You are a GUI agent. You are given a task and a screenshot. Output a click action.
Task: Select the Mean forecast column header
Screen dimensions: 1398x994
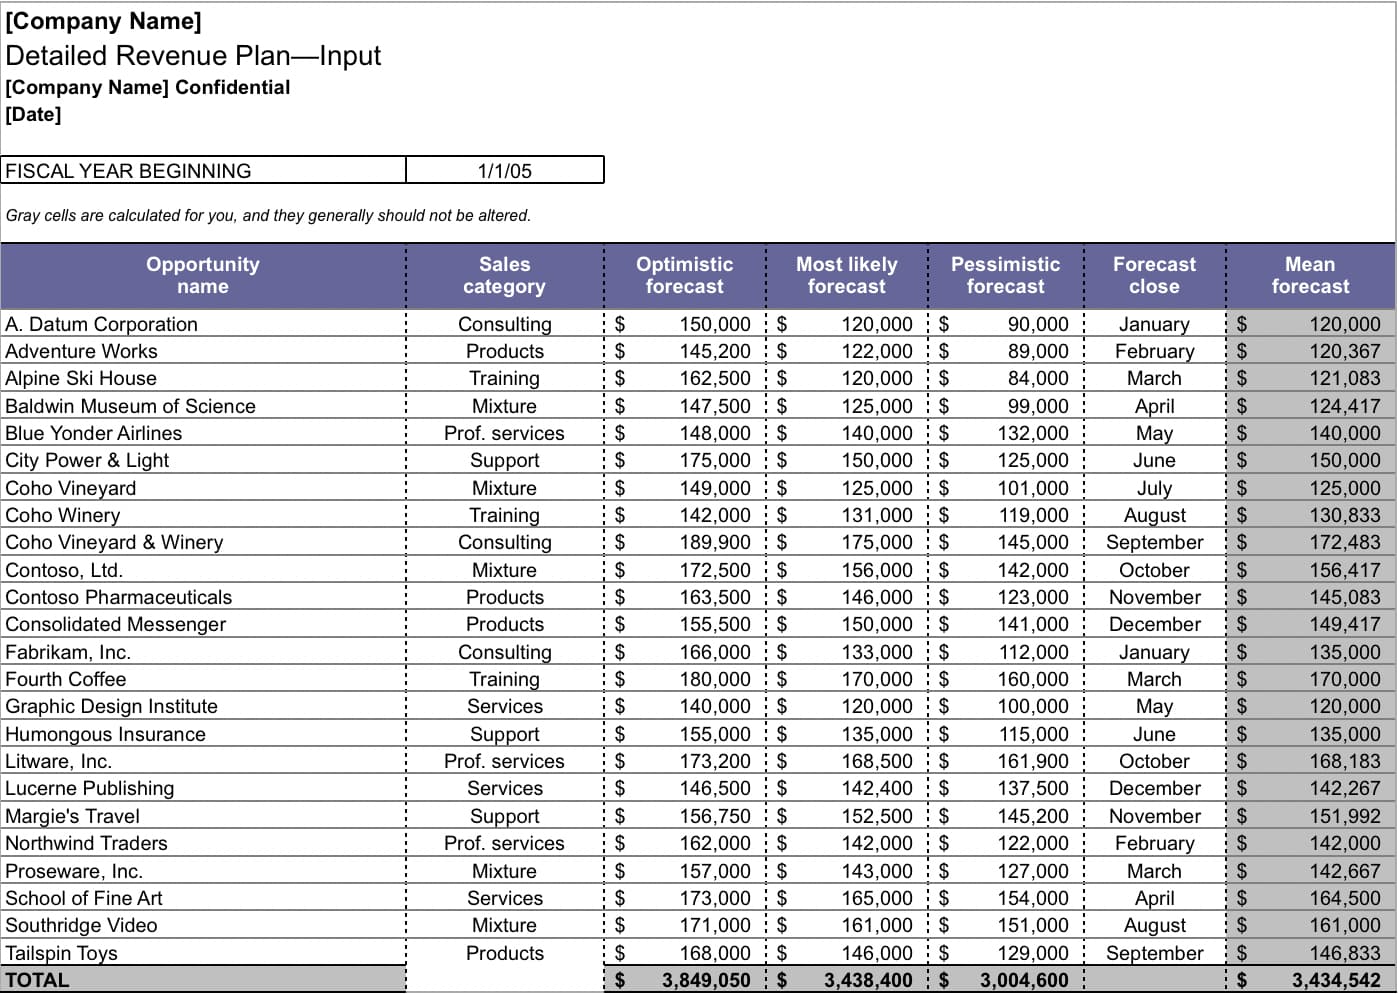(1310, 276)
